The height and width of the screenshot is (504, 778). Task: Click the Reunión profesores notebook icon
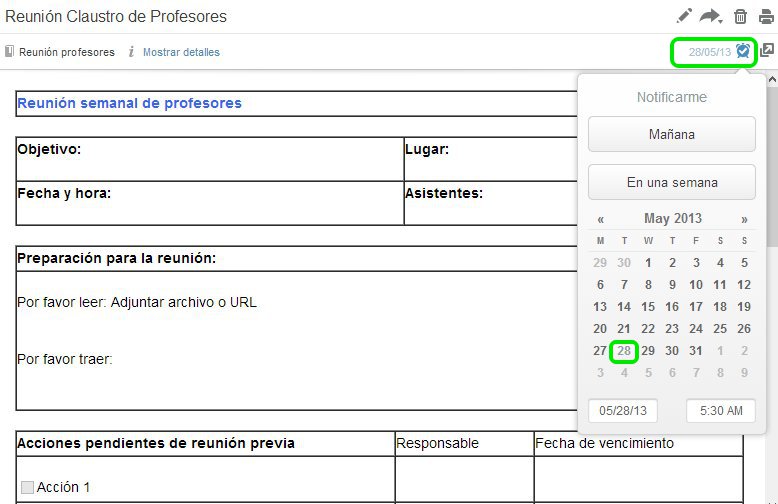(9, 51)
